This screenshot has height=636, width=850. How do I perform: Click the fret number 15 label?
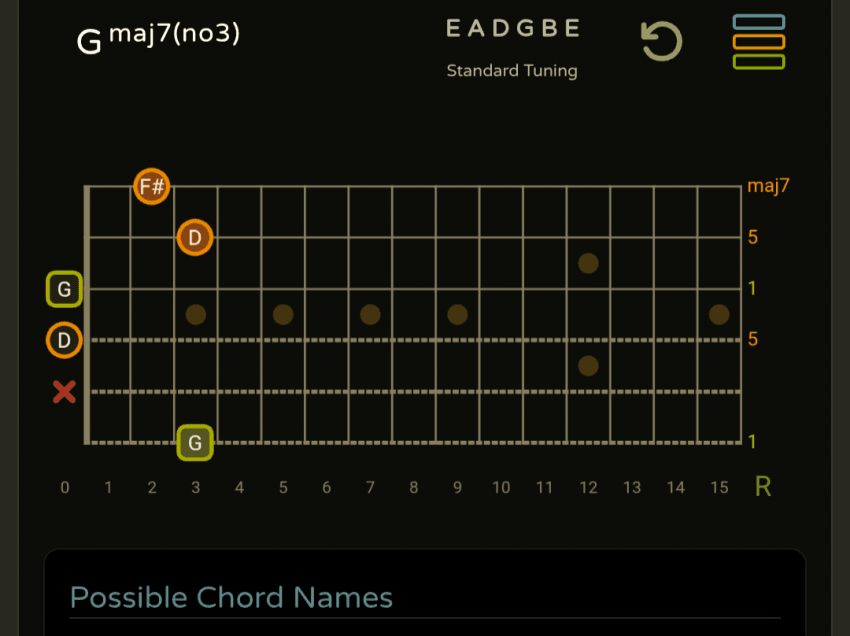coord(719,488)
